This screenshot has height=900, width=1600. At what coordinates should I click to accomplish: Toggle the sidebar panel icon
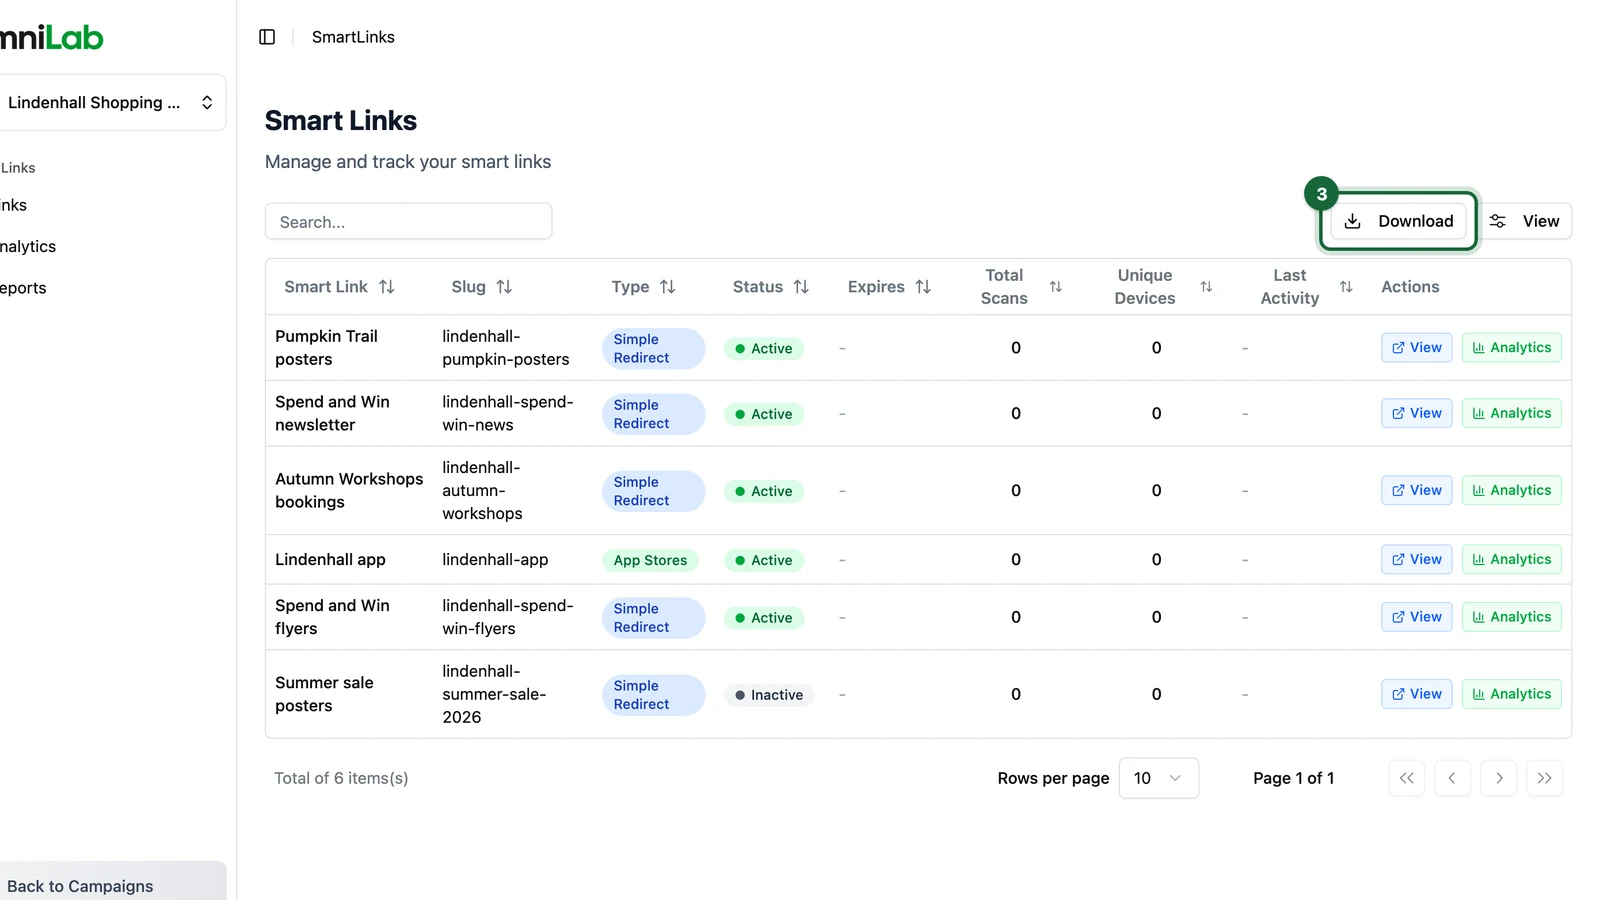(x=267, y=37)
